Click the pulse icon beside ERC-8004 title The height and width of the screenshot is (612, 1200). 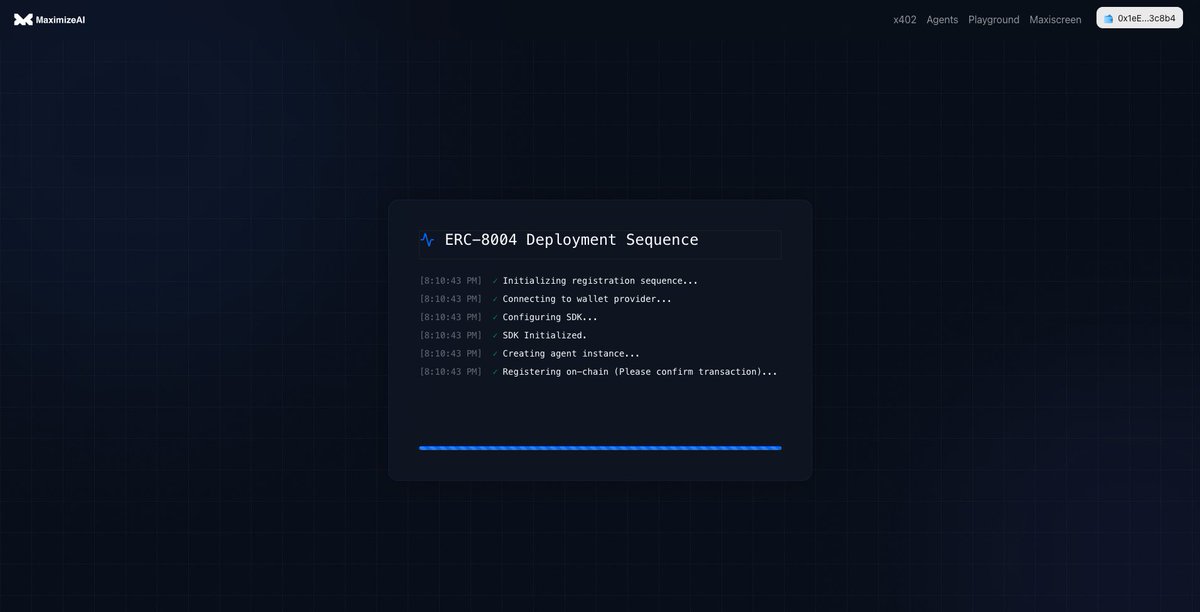click(428, 240)
